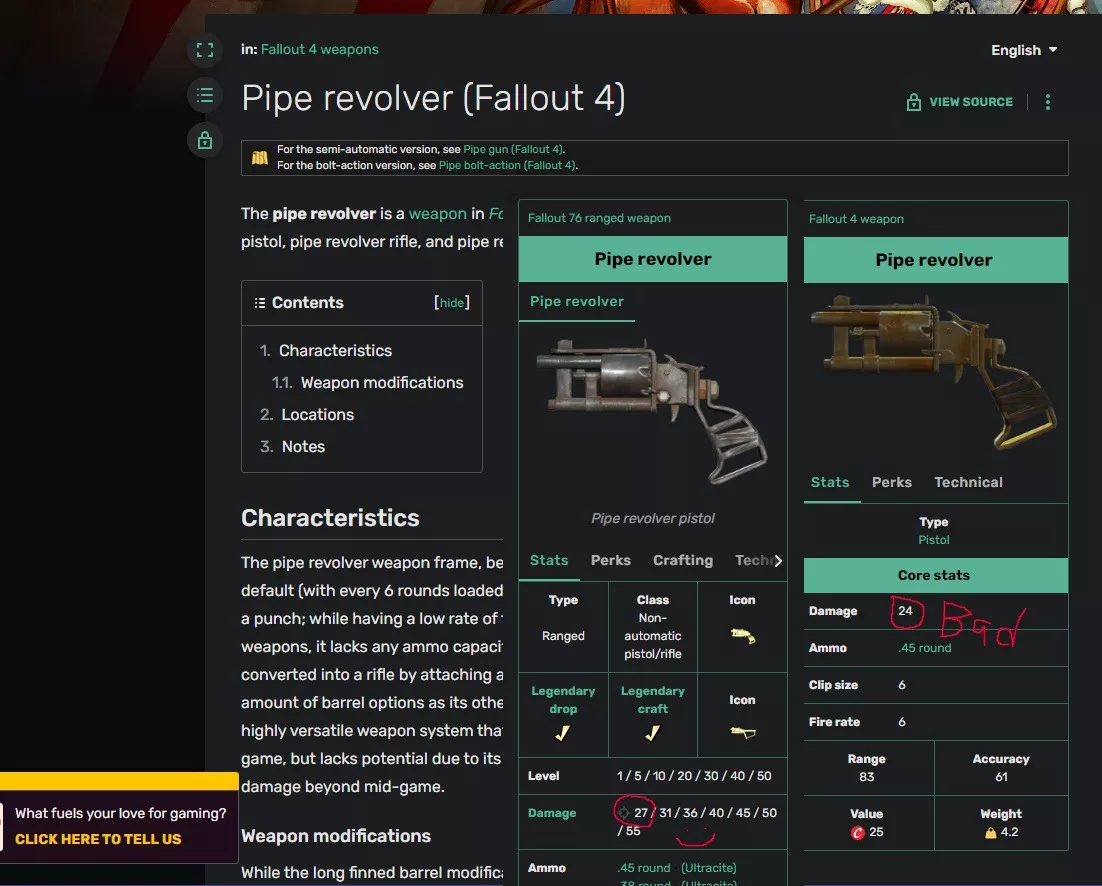Screen dimensions: 1102x886
Task: Click the Legendary drop checkmark icon
Action: tap(563, 733)
